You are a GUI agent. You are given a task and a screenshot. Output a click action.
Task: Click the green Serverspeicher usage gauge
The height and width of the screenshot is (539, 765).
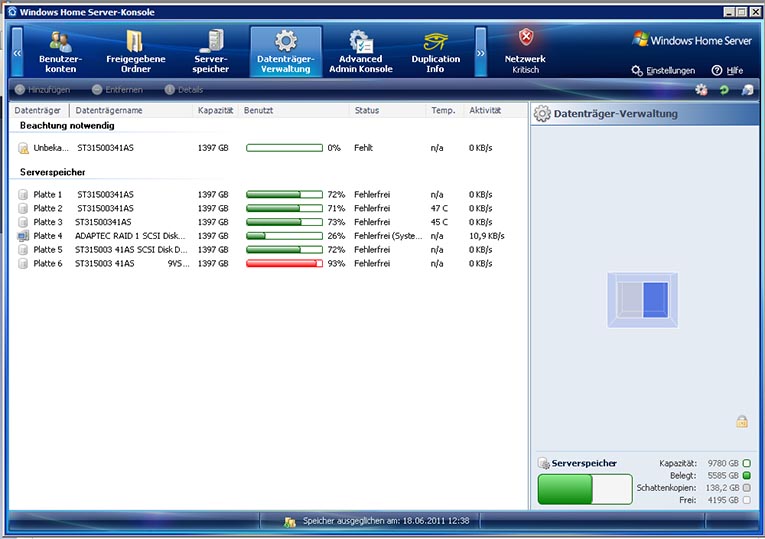coord(585,489)
